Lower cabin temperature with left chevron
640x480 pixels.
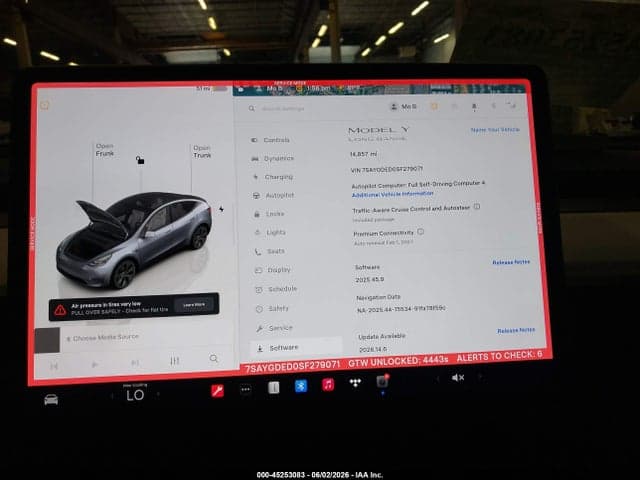112,396
